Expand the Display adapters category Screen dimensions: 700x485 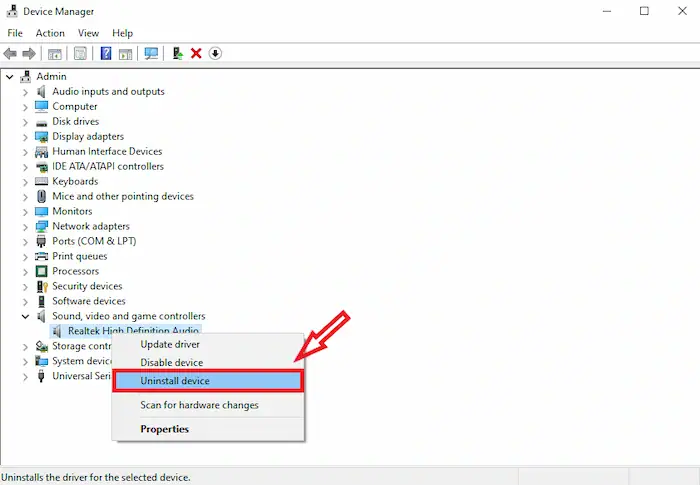click(26, 137)
